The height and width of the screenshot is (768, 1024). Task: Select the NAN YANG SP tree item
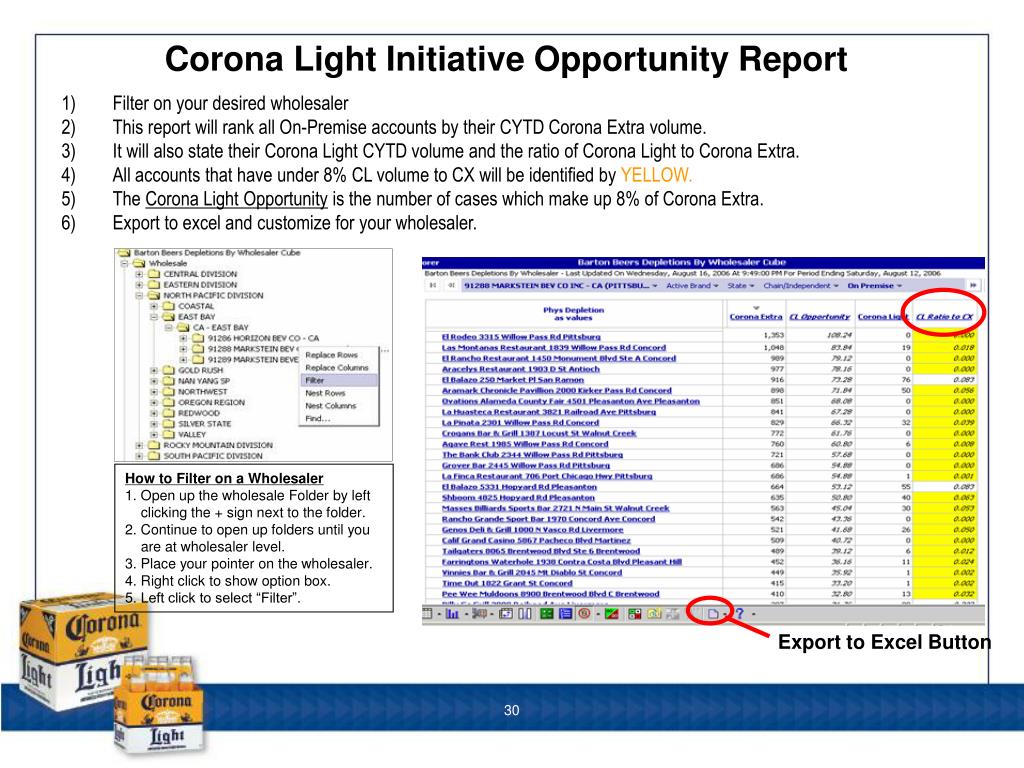204,381
